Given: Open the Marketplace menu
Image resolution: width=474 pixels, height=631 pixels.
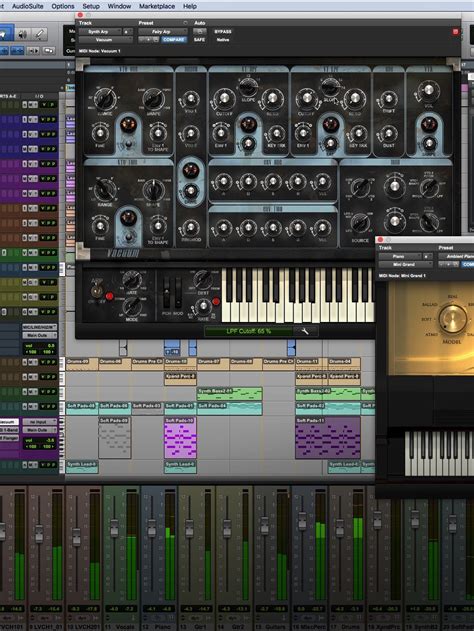Looking at the screenshot, I should (157, 6).
